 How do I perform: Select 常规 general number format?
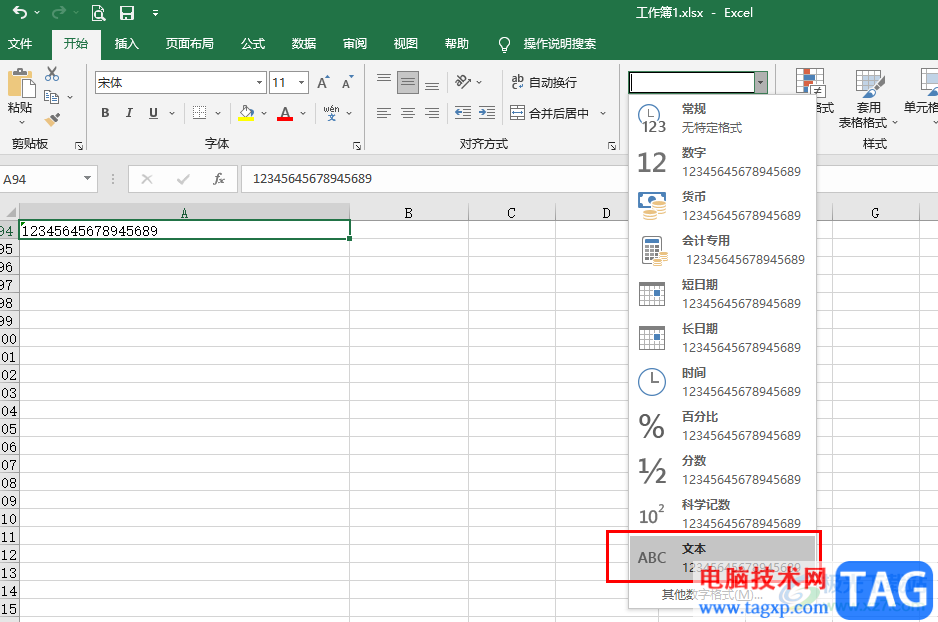click(x=722, y=118)
